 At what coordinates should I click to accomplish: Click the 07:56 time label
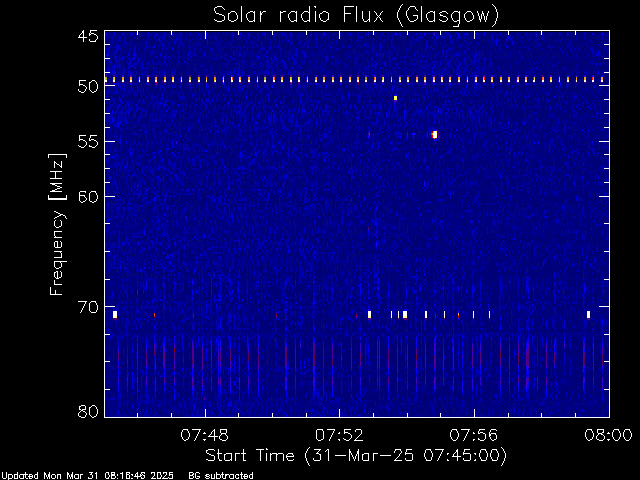click(473, 435)
